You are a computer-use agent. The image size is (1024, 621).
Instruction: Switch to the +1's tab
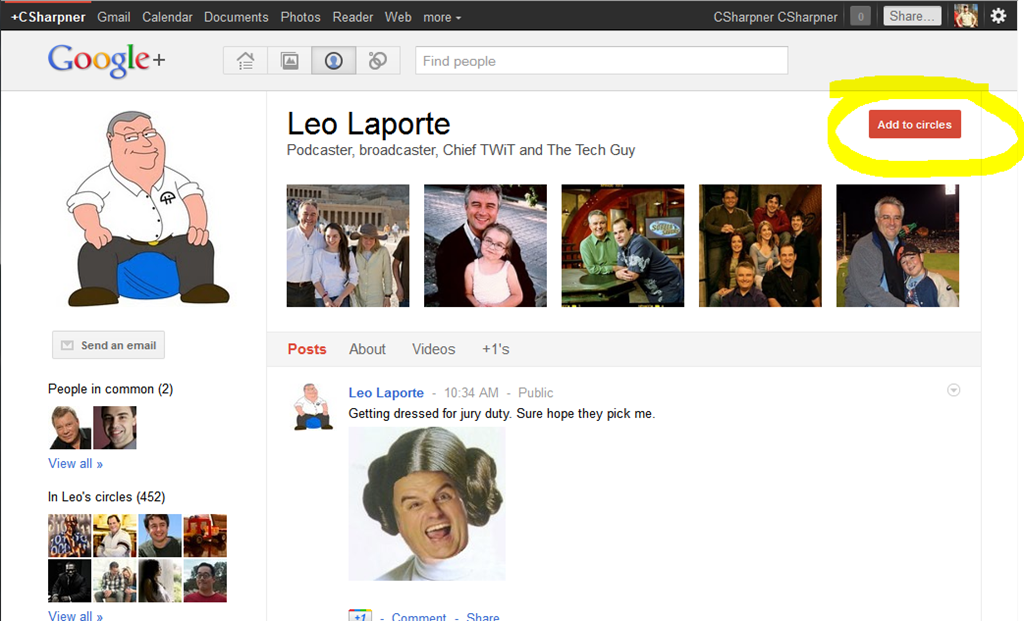(496, 349)
